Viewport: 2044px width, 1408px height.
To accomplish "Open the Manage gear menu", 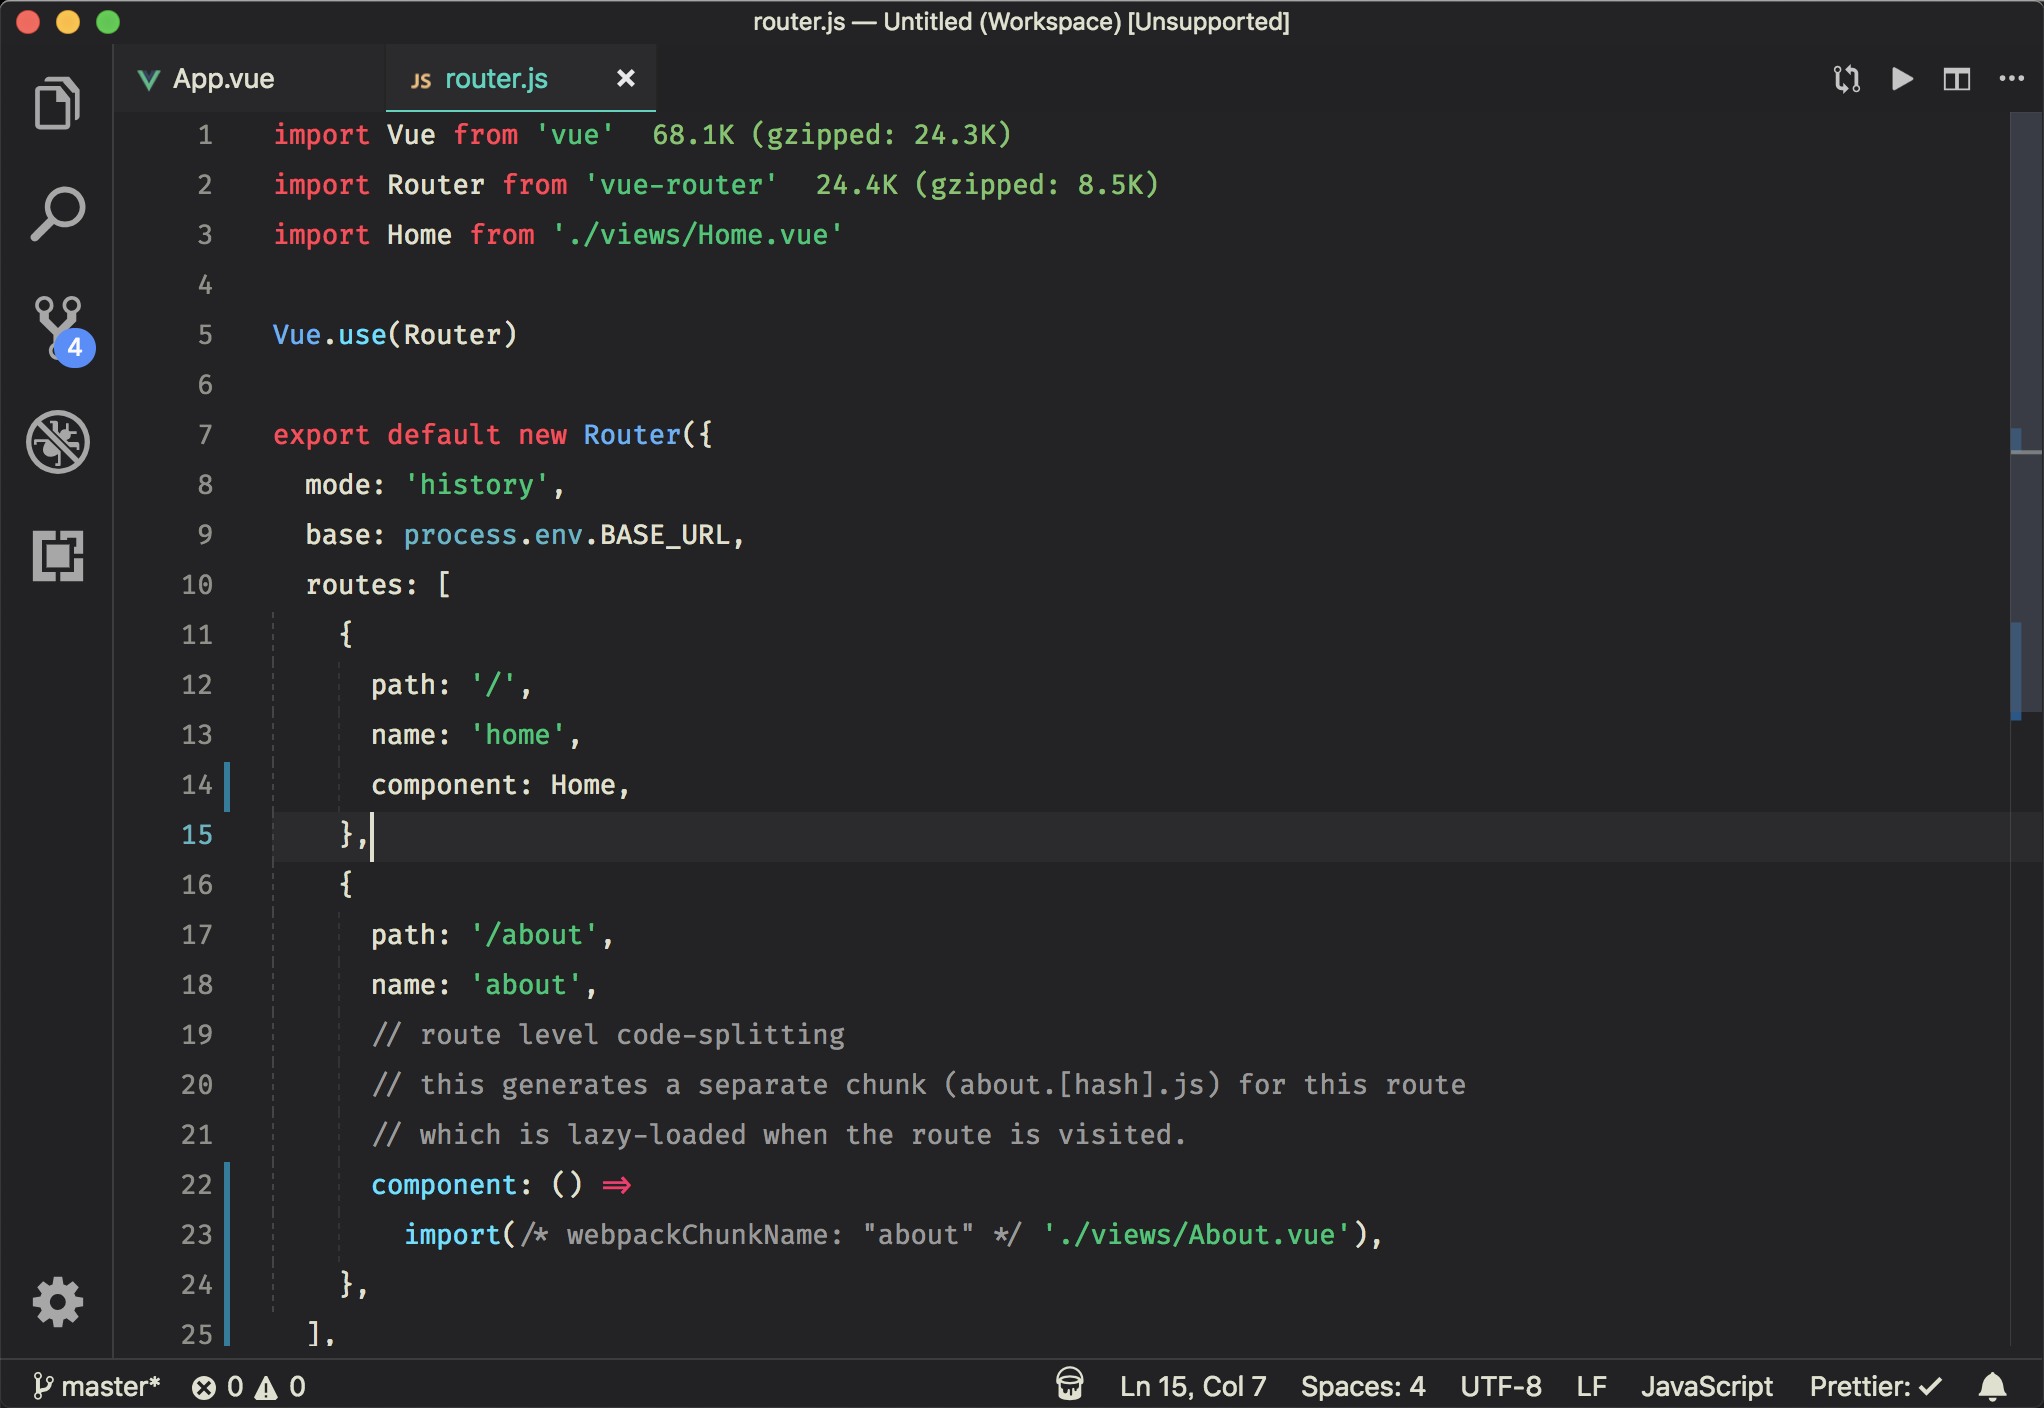I will pyautogui.click(x=57, y=1301).
